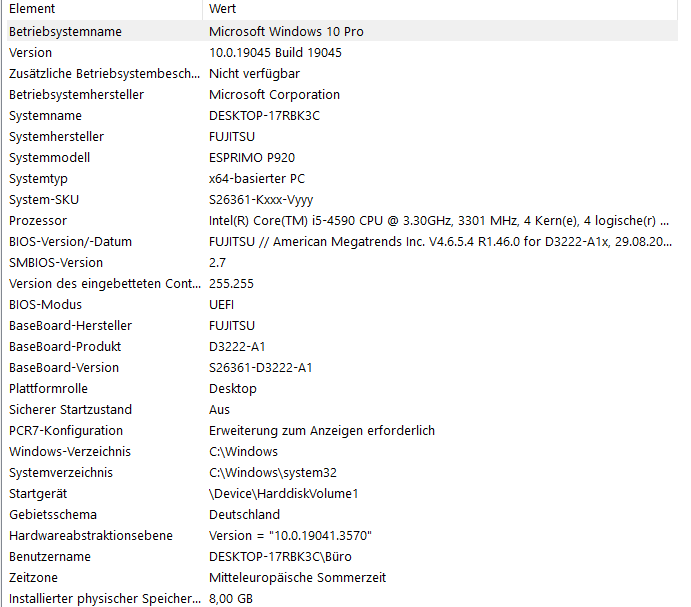Select the Startgerät row
The width and height of the screenshot is (691, 607).
tap(342, 494)
